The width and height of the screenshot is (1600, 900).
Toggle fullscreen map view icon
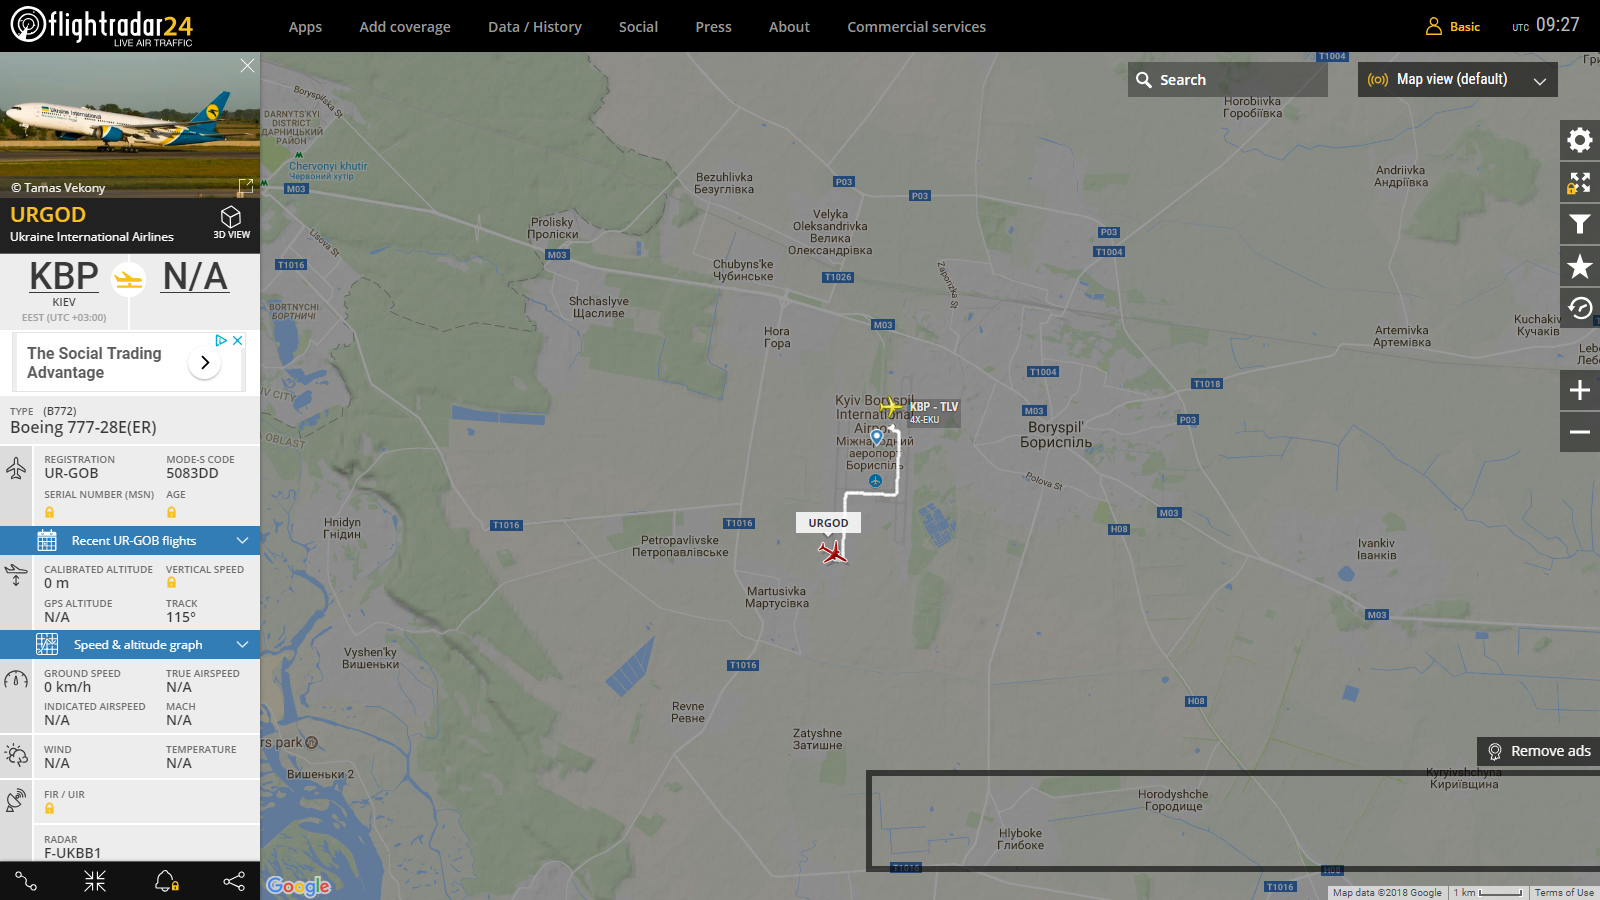[1580, 182]
